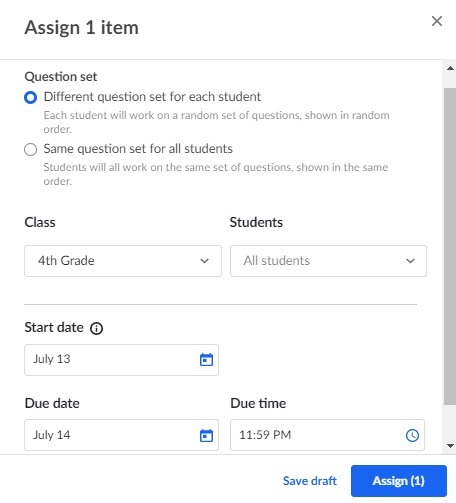Focus the 11:59 PM due time field
Image resolution: width=456 pixels, height=503 pixels.
[x=327, y=435]
